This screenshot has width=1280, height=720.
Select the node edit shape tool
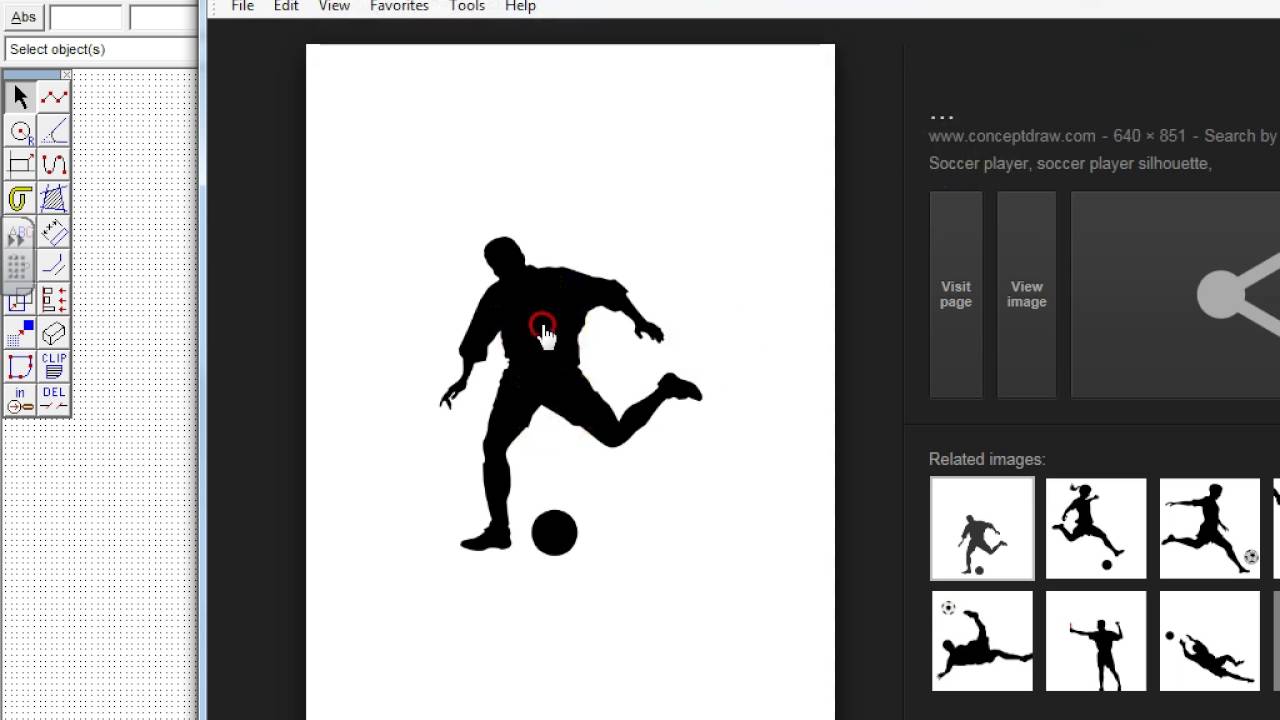tap(20, 367)
